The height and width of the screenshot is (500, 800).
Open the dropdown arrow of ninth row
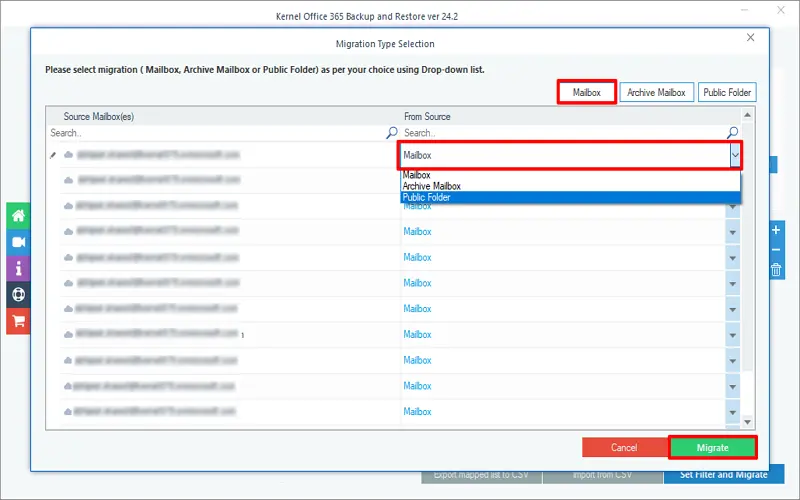pos(733,361)
